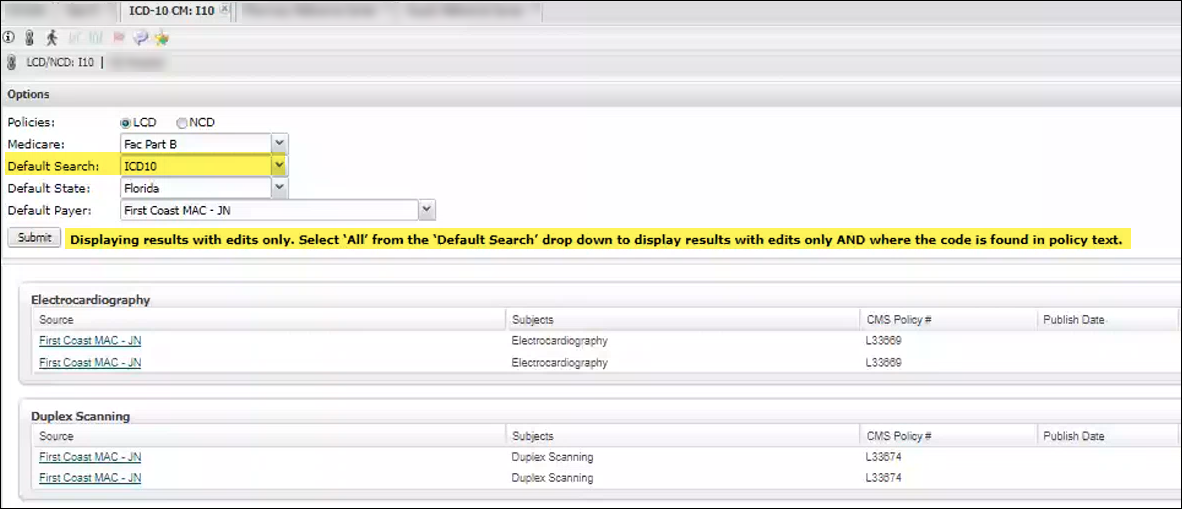This screenshot has width=1182, height=509.
Task: Open the Default State dropdown arrow
Action: pyautogui.click(x=280, y=188)
